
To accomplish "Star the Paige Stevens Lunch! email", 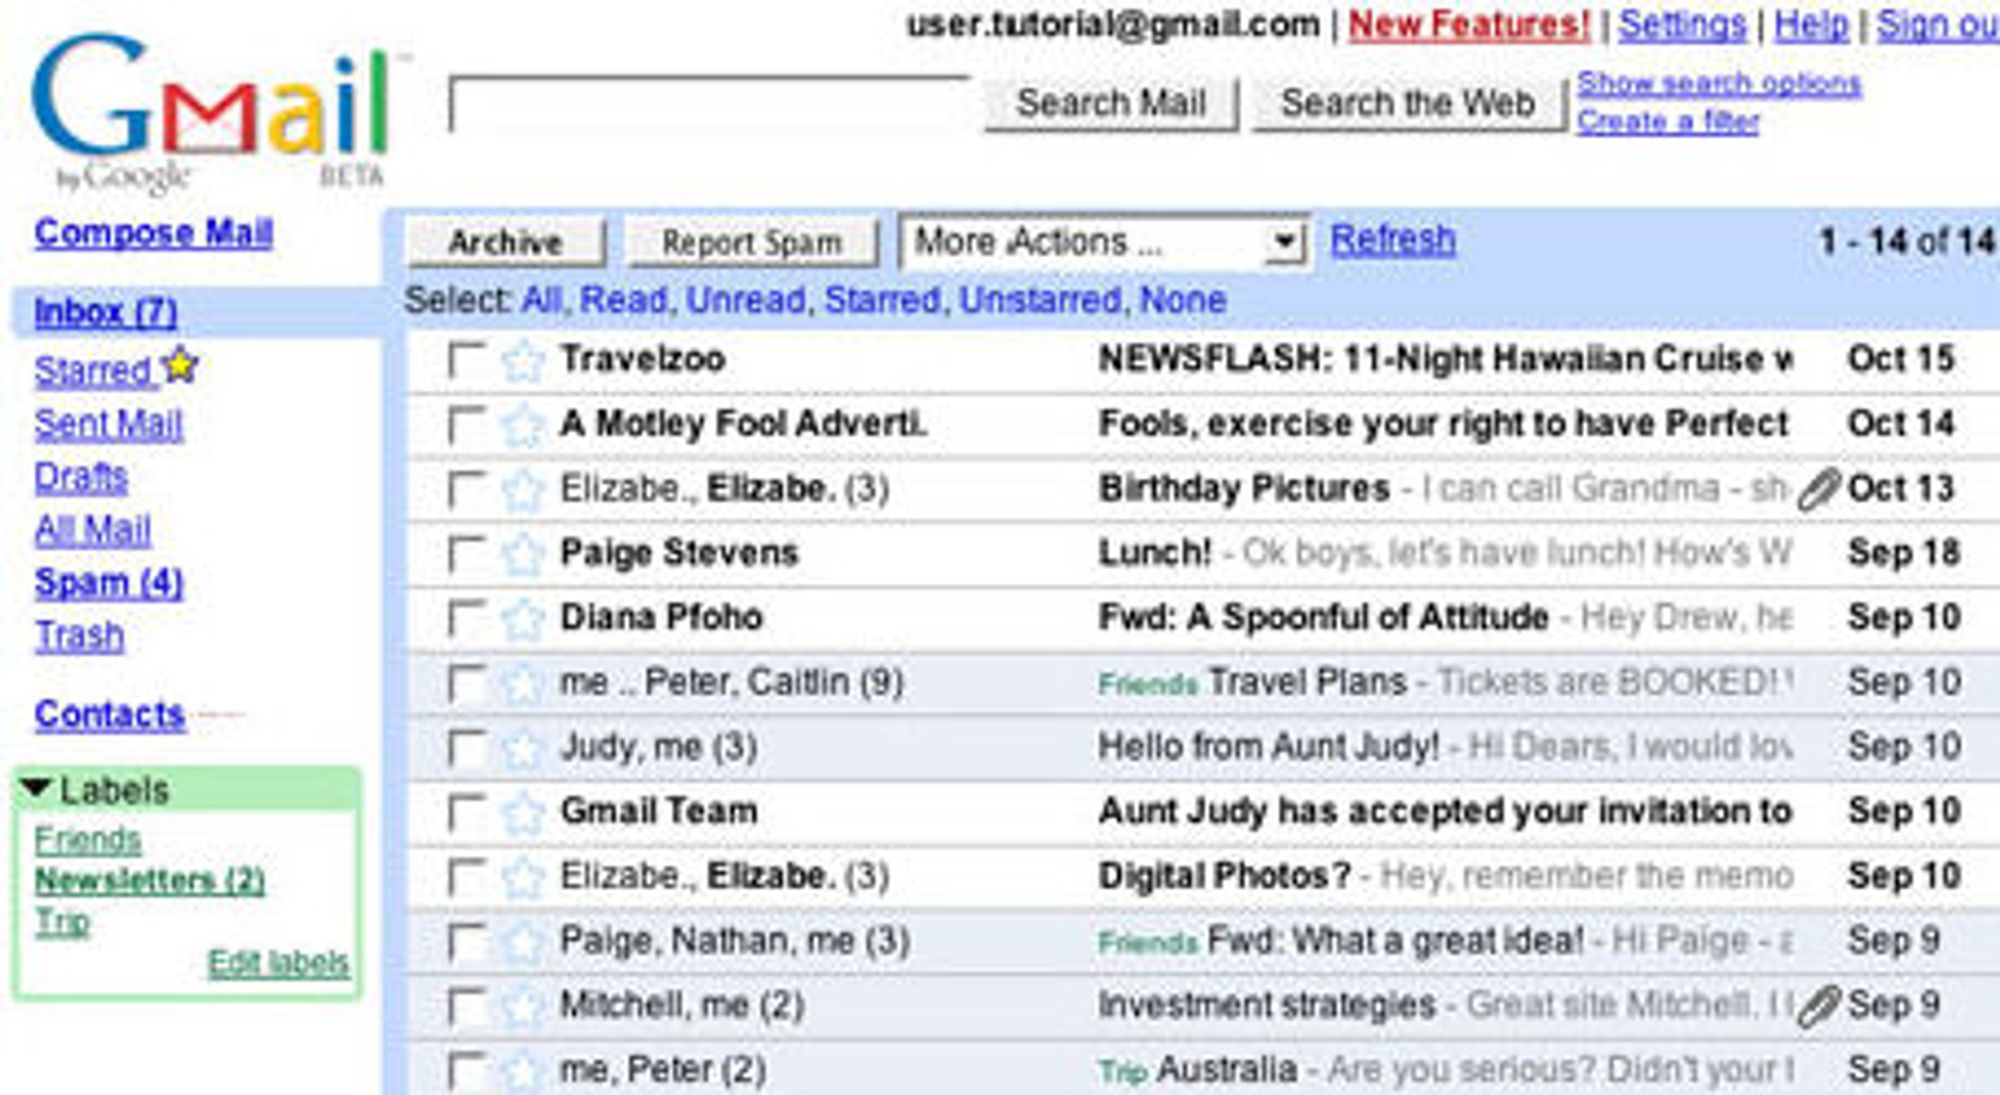I will (522, 554).
